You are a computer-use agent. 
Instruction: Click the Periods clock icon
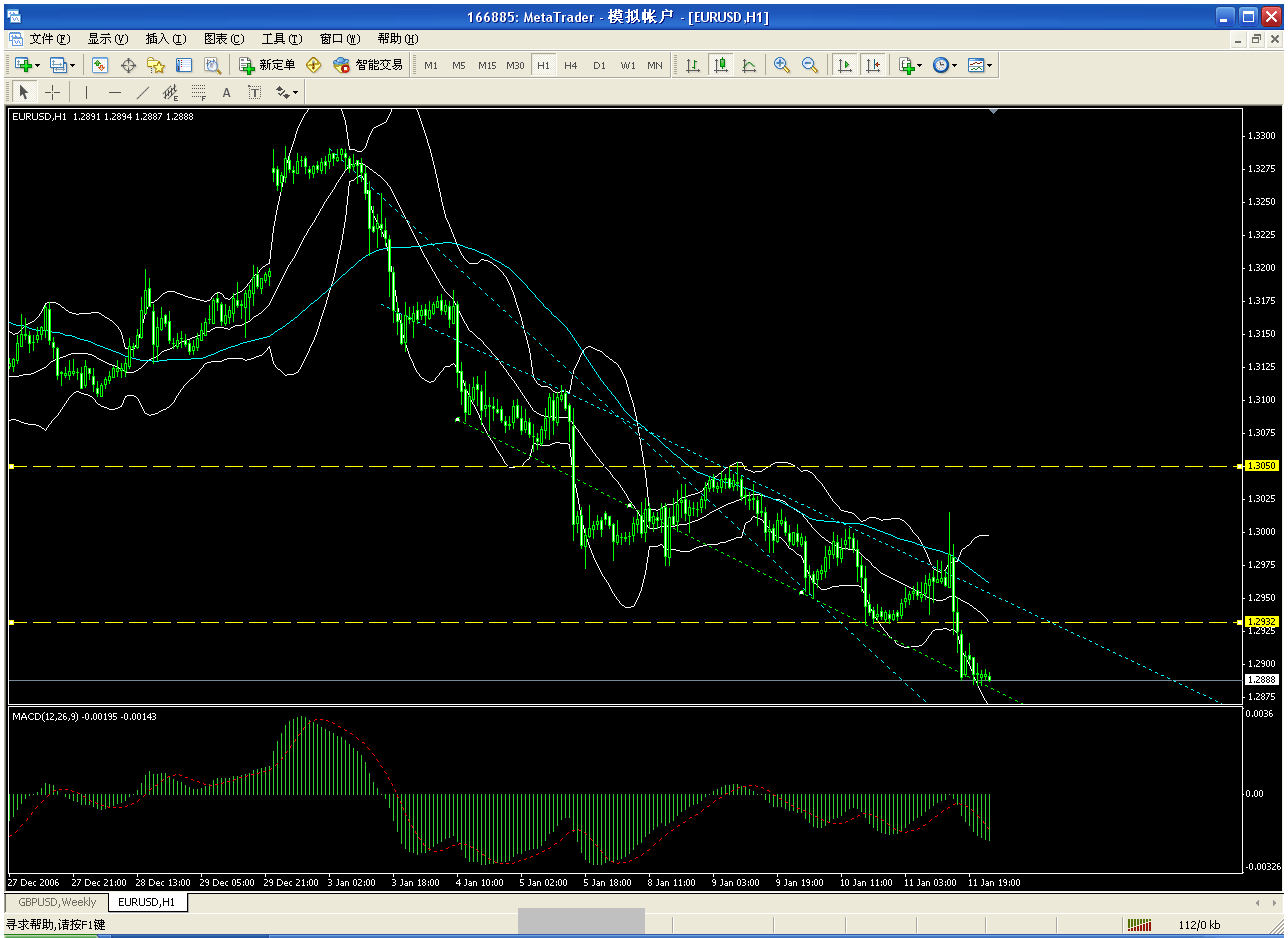[x=940, y=65]
